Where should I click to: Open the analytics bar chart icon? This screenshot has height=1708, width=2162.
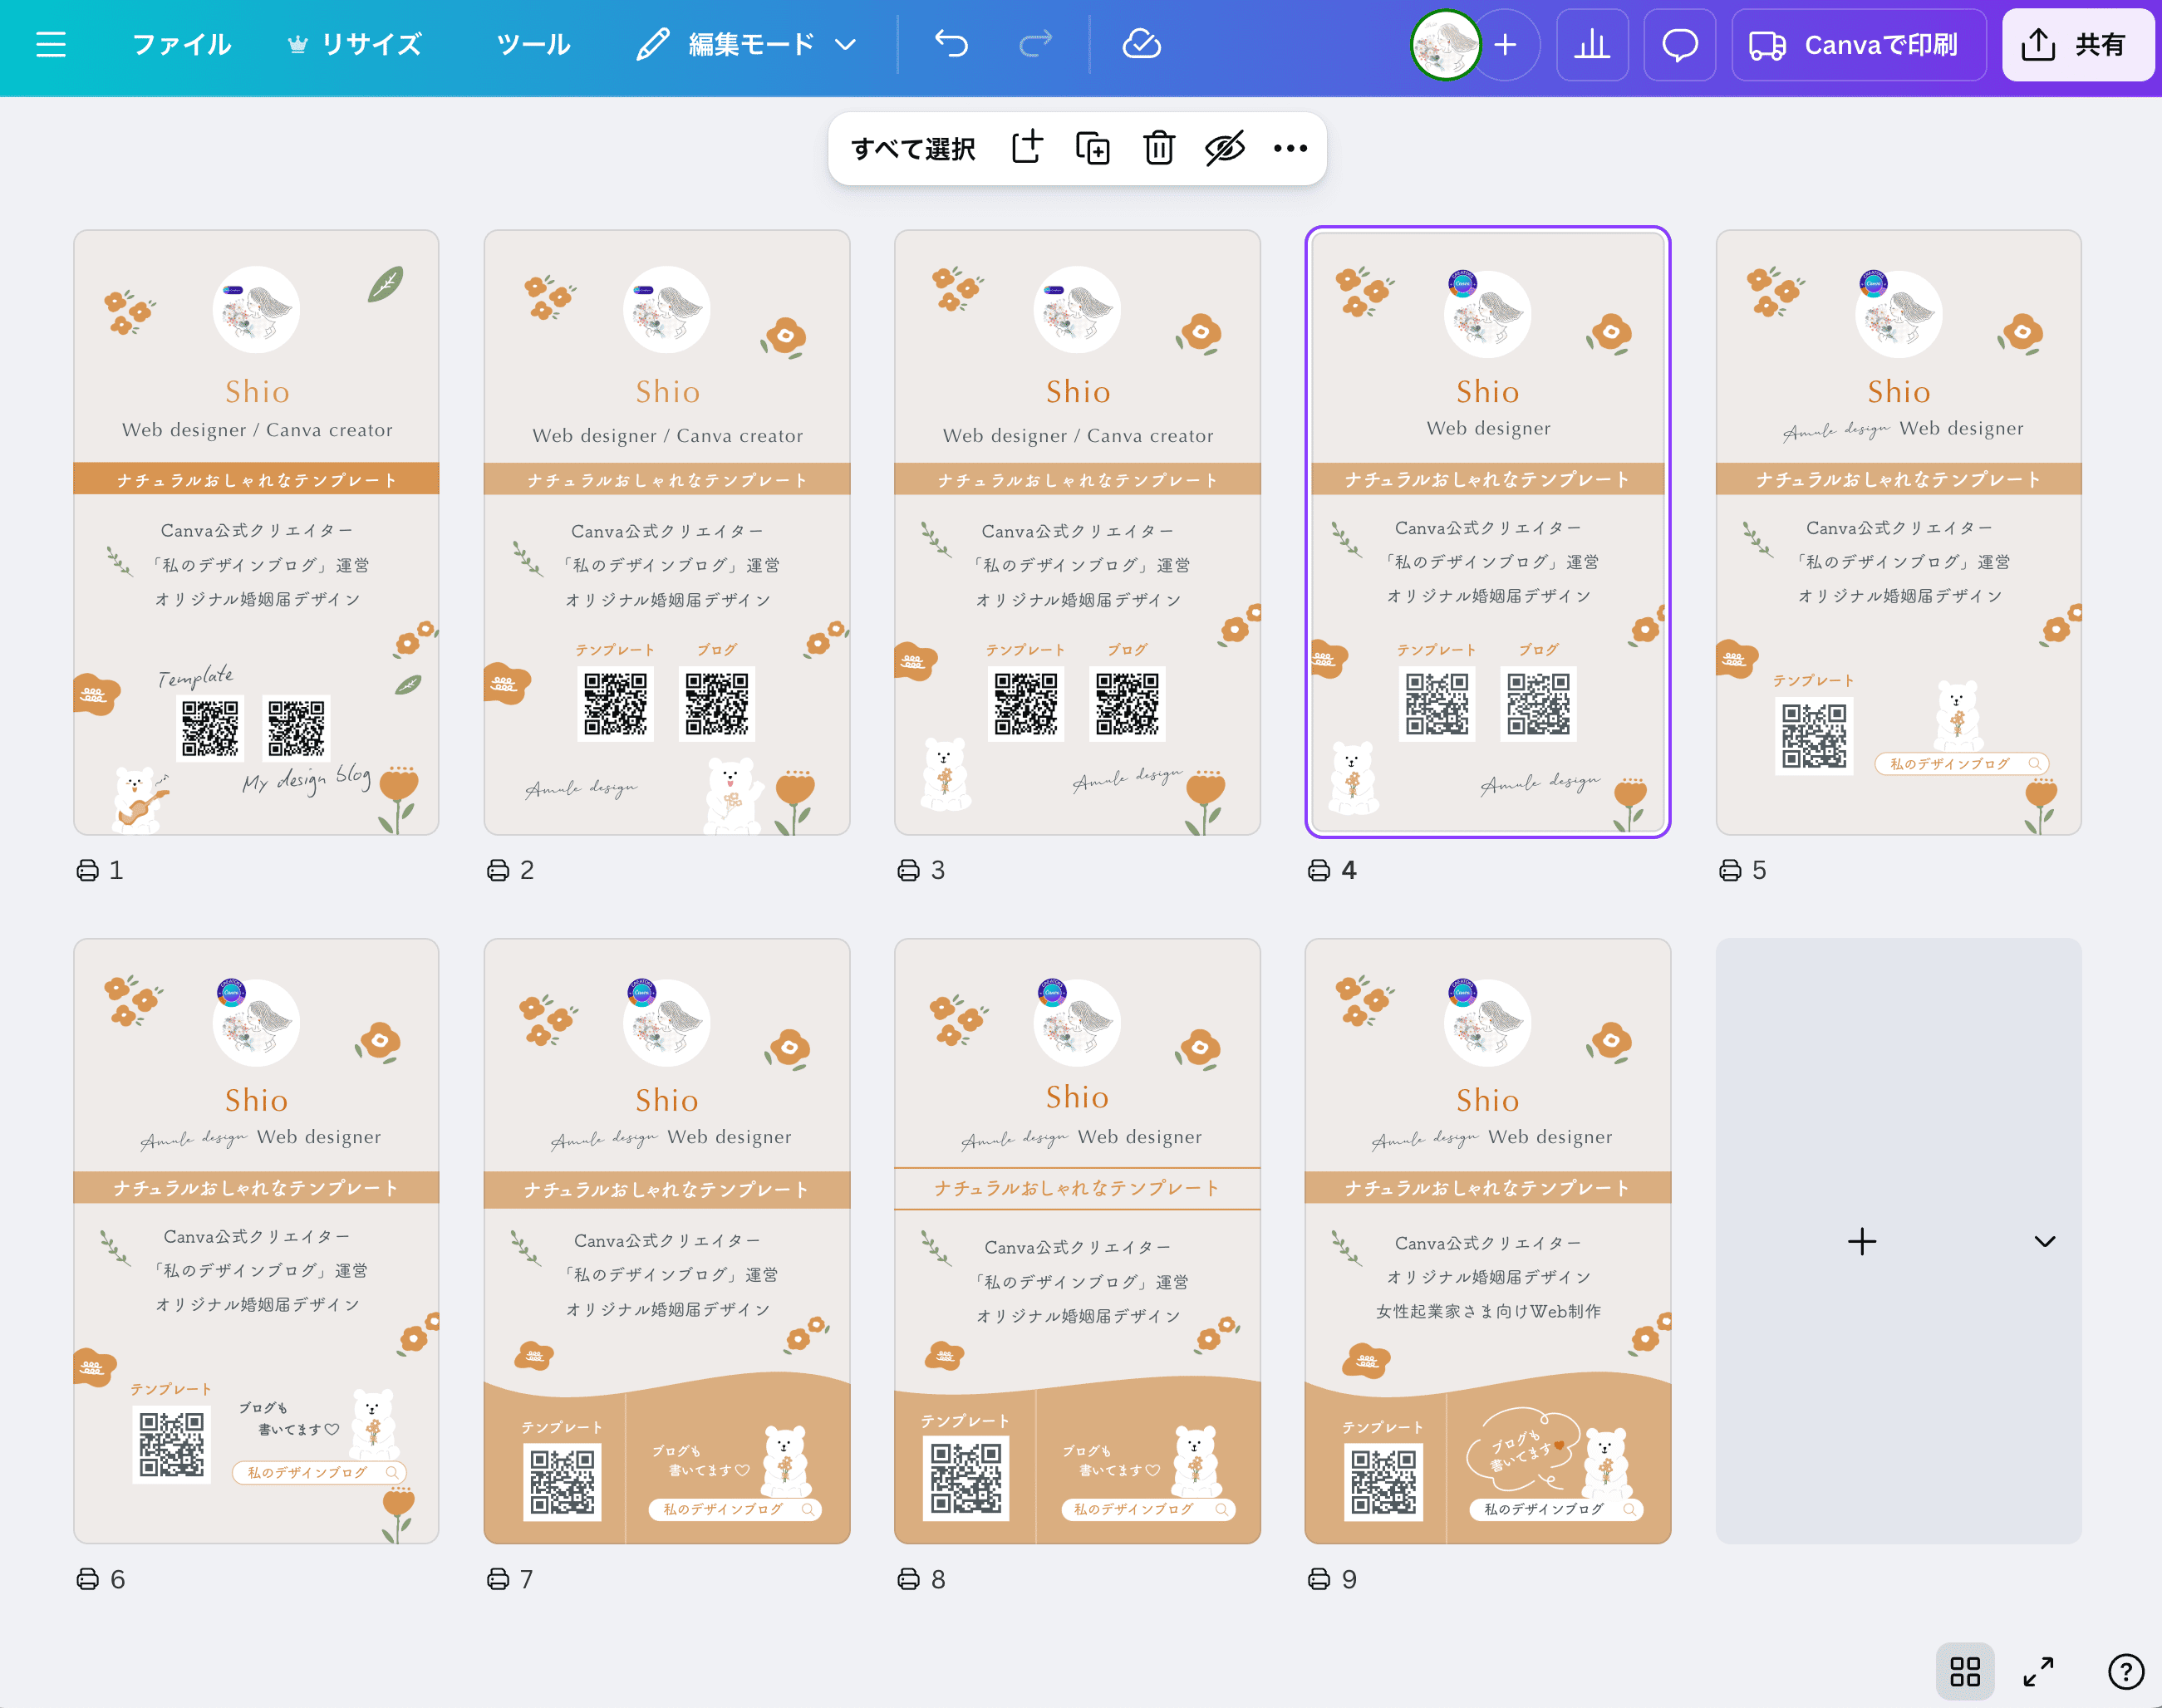(1592, 44)
